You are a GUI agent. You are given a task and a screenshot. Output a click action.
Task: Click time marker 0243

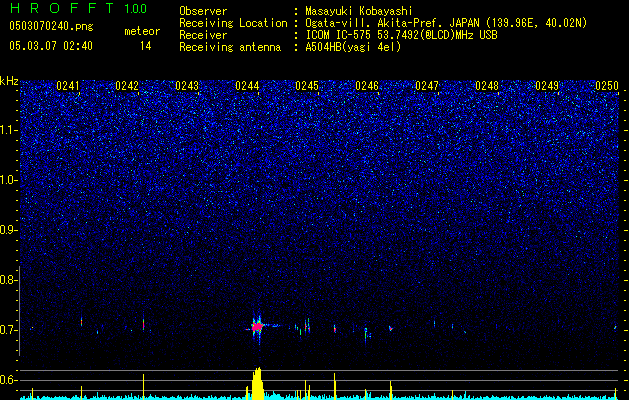coord(187,86)
